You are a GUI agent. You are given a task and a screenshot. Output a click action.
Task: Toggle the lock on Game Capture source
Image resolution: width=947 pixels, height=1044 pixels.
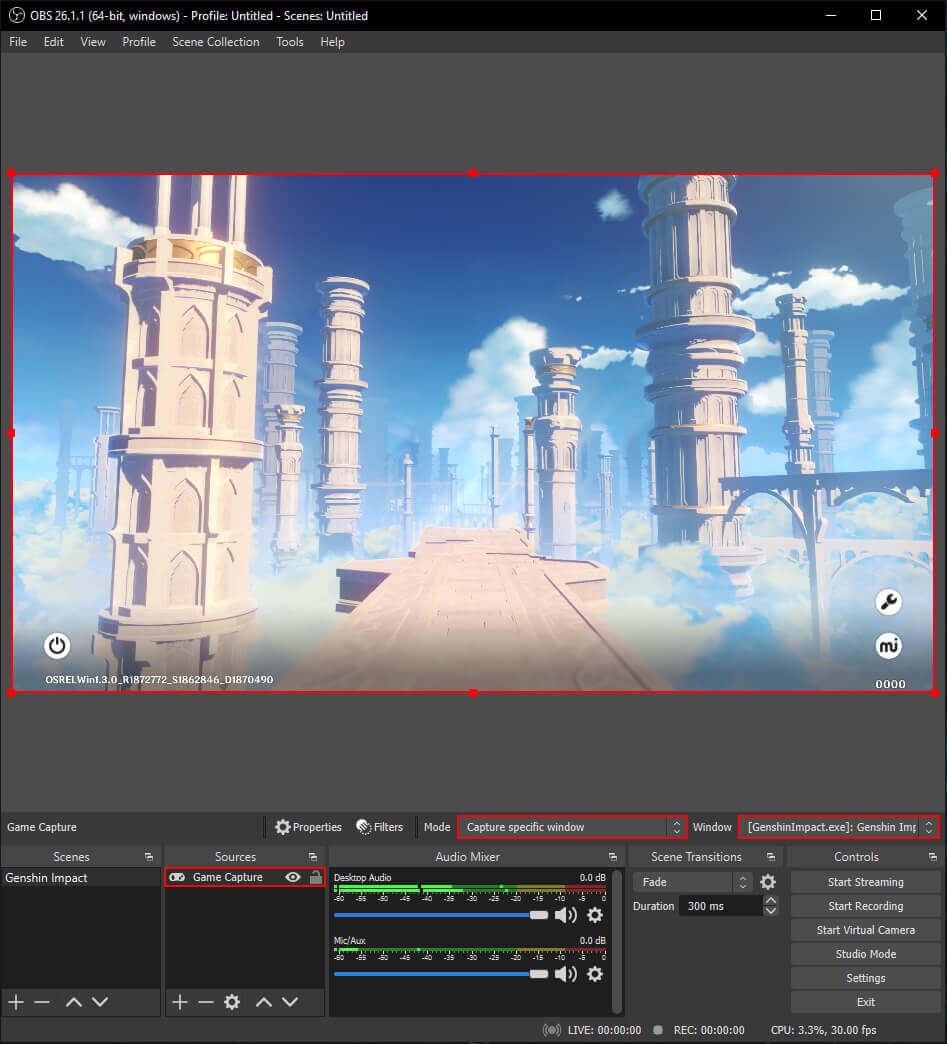coord(316,878)
